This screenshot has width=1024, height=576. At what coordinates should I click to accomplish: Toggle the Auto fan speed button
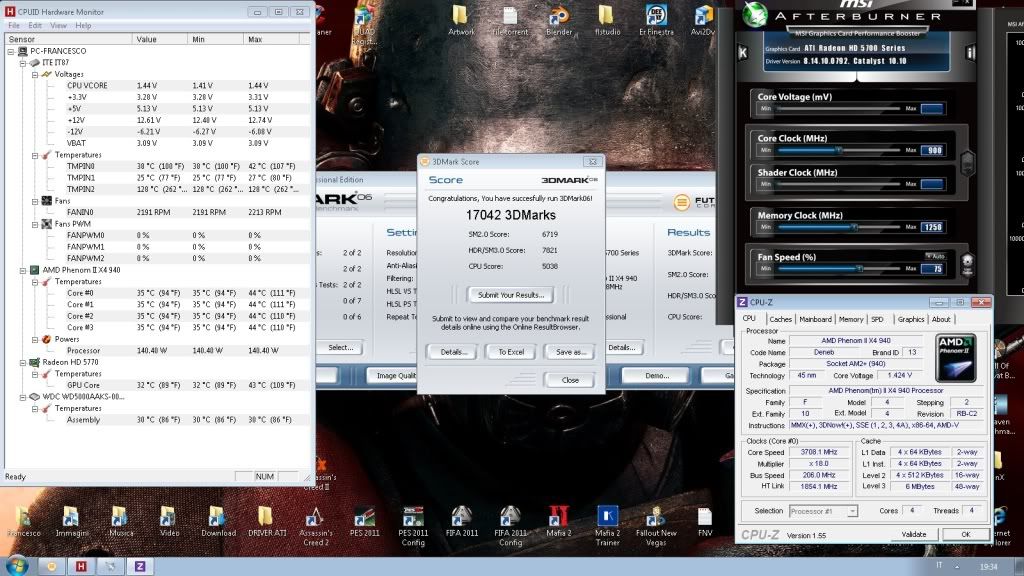coord(935,256)
